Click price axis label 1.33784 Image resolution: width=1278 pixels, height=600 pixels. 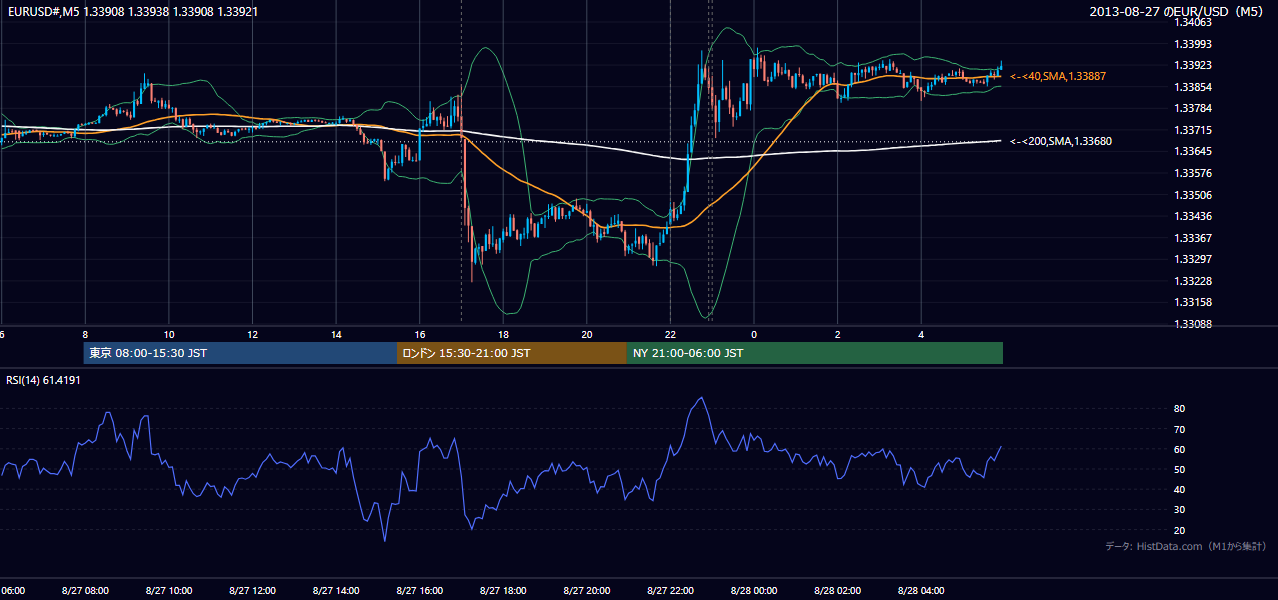[x=1193, y=108]
